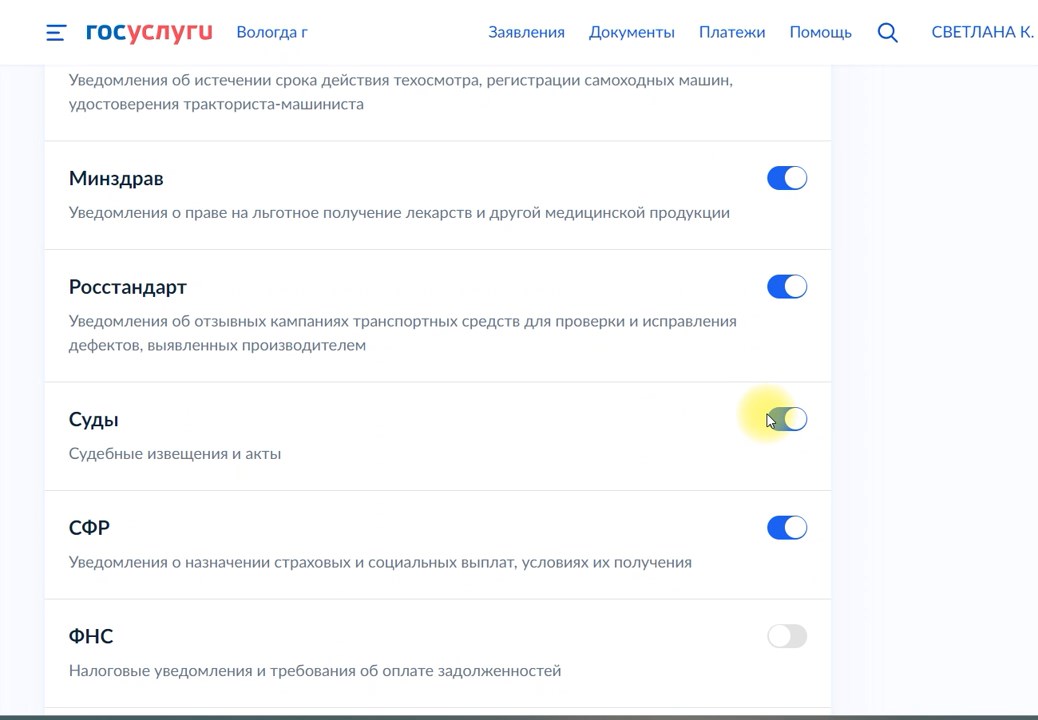This screenshot has height=720, width=1038.
Task: Disable Минздрав notifications toggle
Action: (786, 178)
